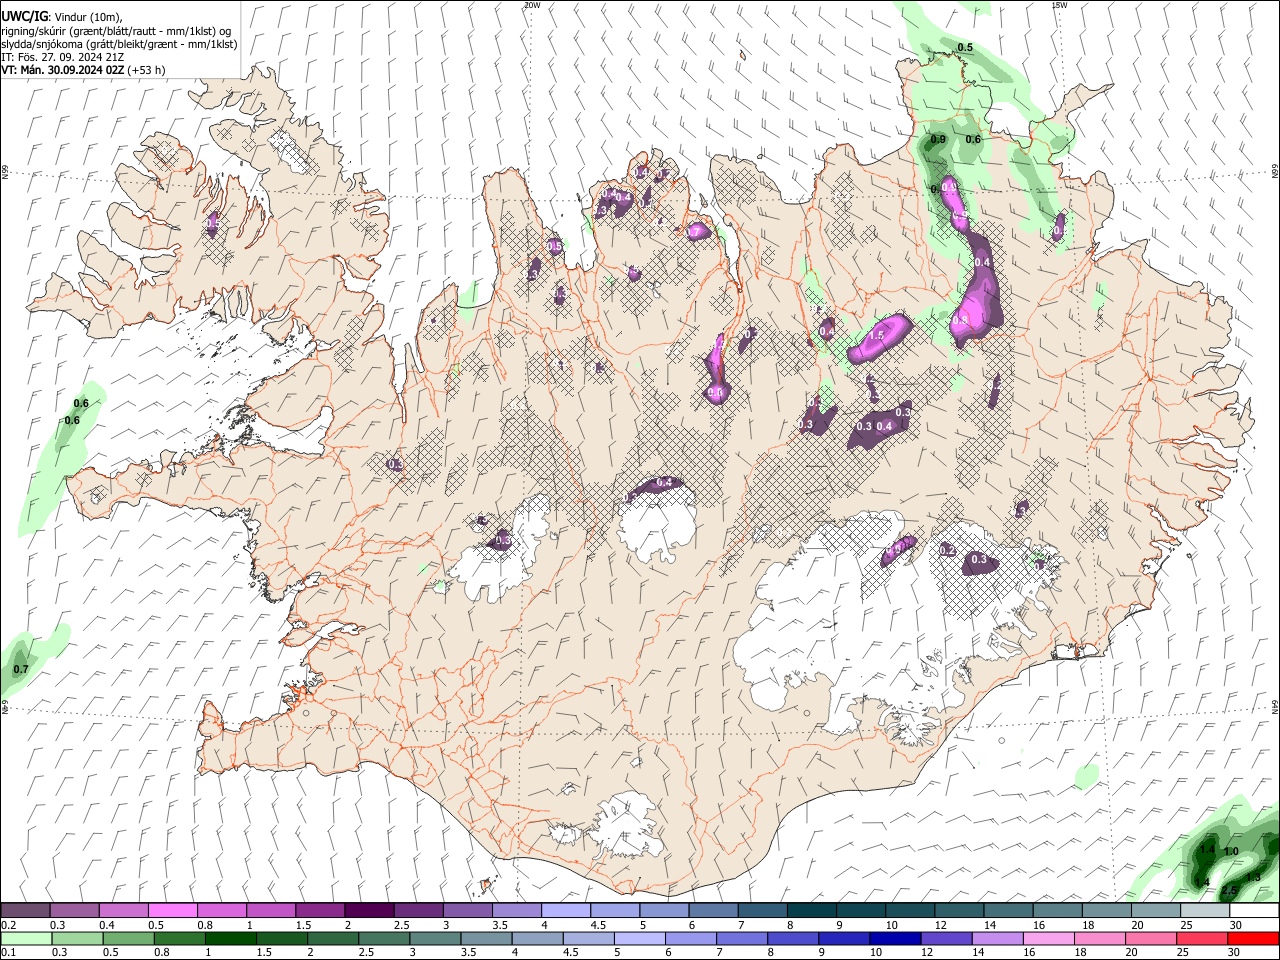Image resolution: width=1280 pixels, height=960 pixels.
Task: Click upper legend swatch between 0.4 and 0.5
Action: (x=123, y=911)
